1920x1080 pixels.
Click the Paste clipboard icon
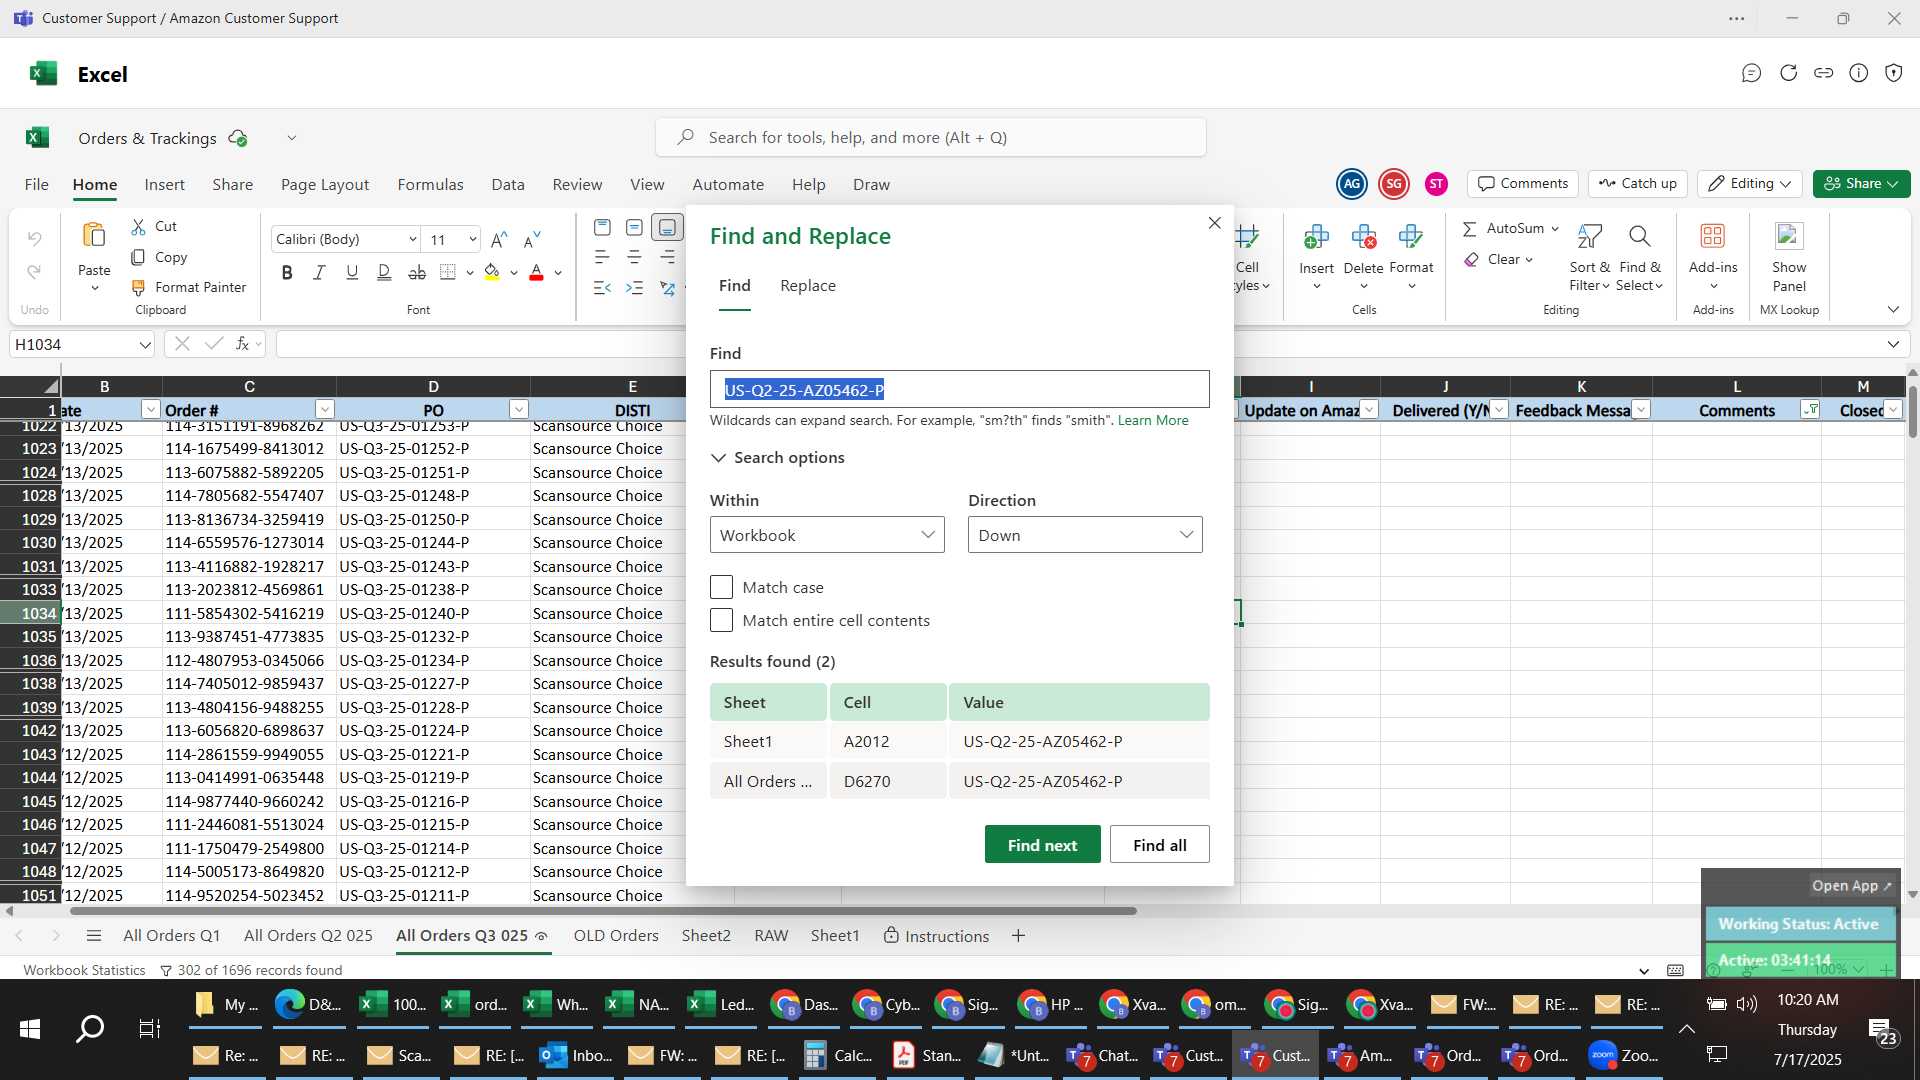[94, 235]
